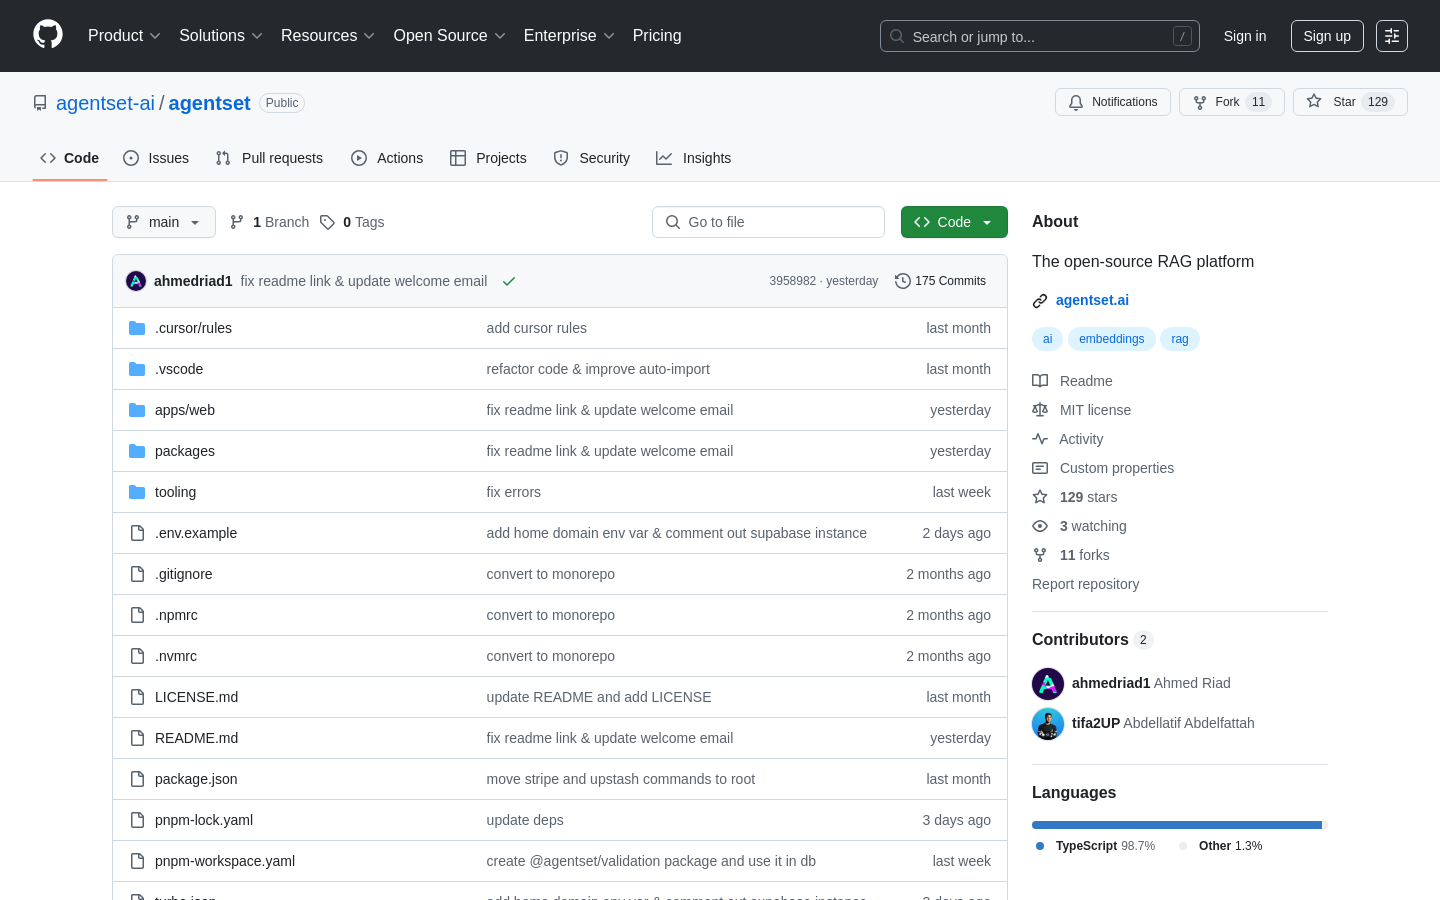Click the .cursor/rules folder icon
1440x900 pixels.
click(137, 328)
